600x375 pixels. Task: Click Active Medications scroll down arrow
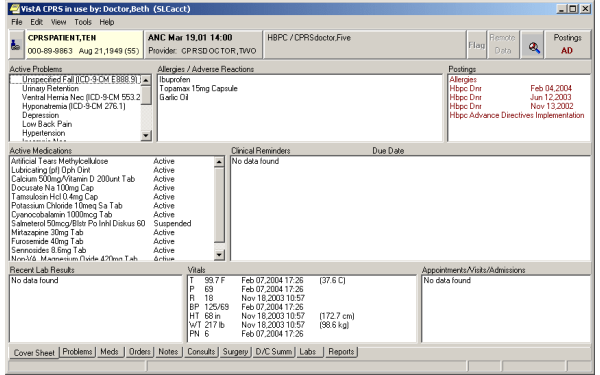[x=219, y=254]
